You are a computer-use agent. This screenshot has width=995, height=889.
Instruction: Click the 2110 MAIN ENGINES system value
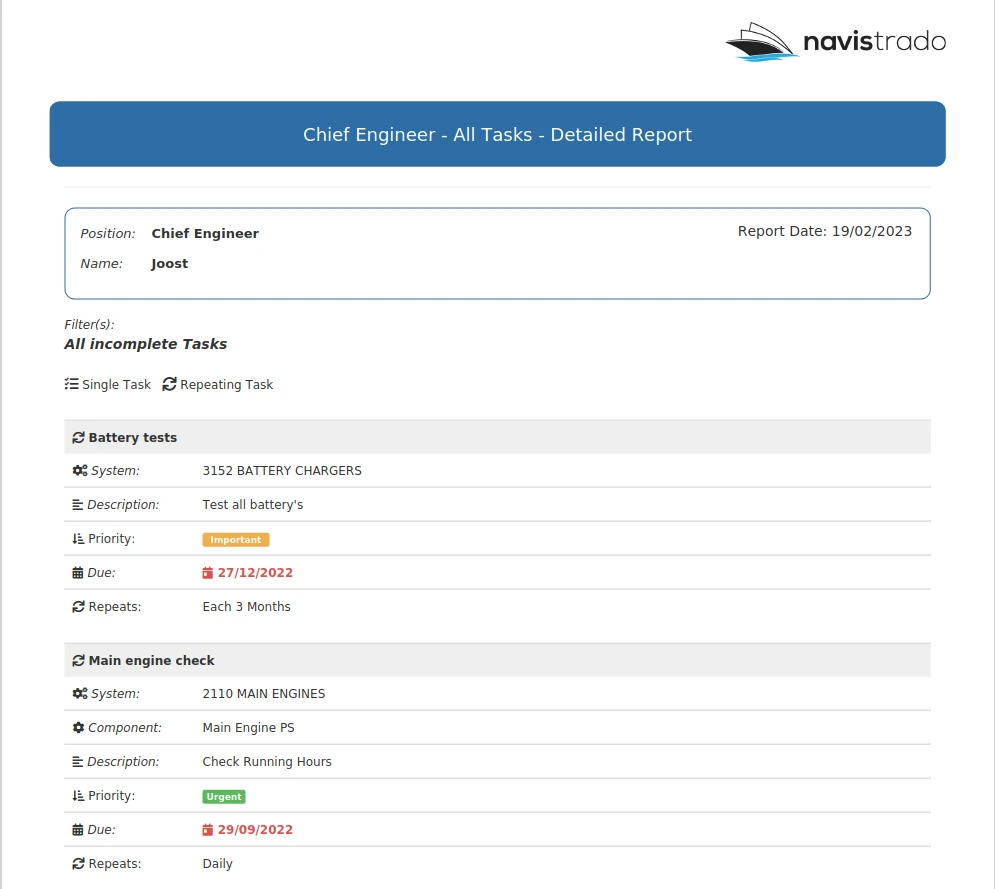click(263, 694)
